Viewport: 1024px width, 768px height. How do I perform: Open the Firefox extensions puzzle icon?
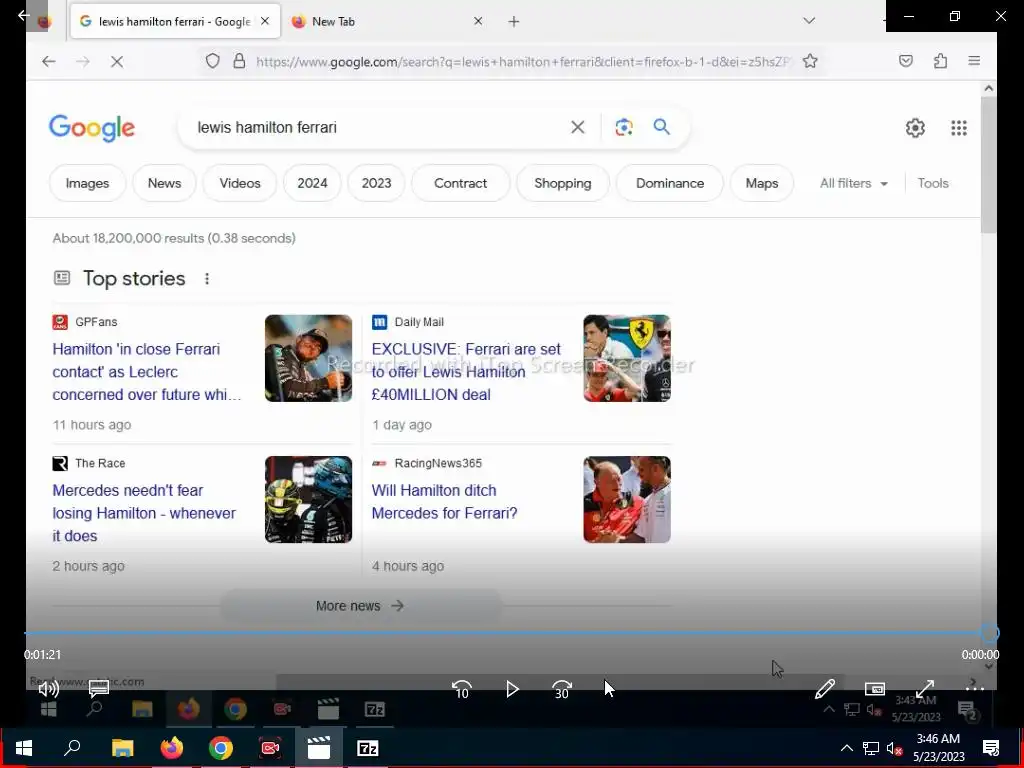940,61
